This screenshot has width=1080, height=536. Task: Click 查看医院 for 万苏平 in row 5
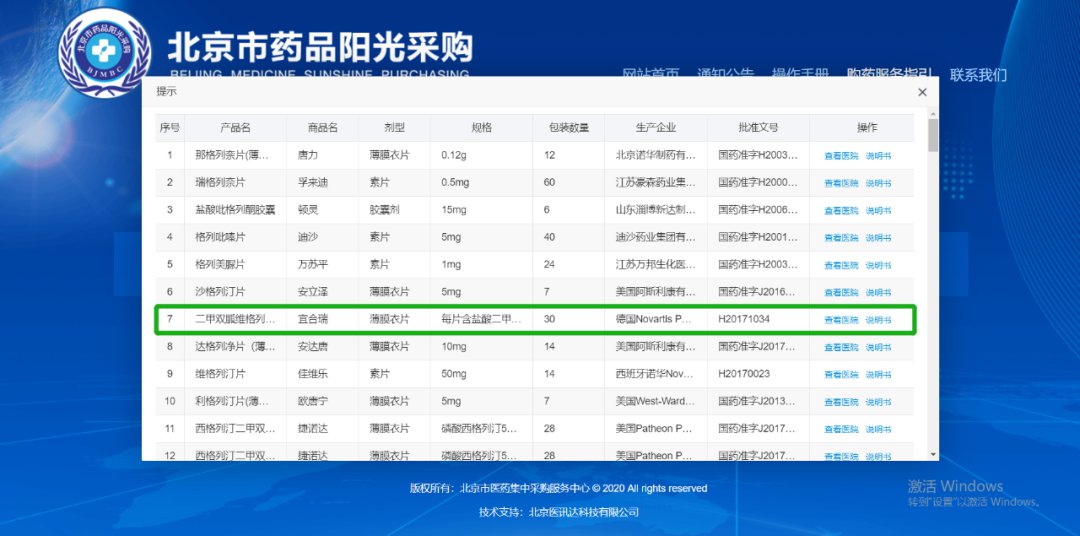click(840, 265)
